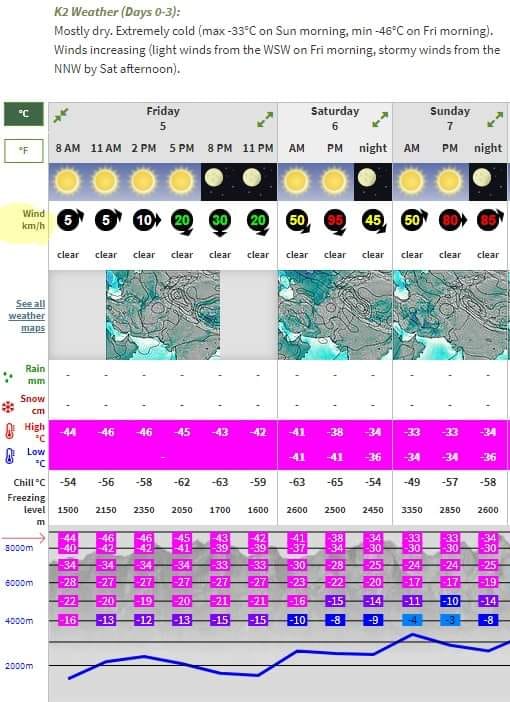Expand Friday using right green arrows icon
The image size is (510, 702).
coord(265,120)
